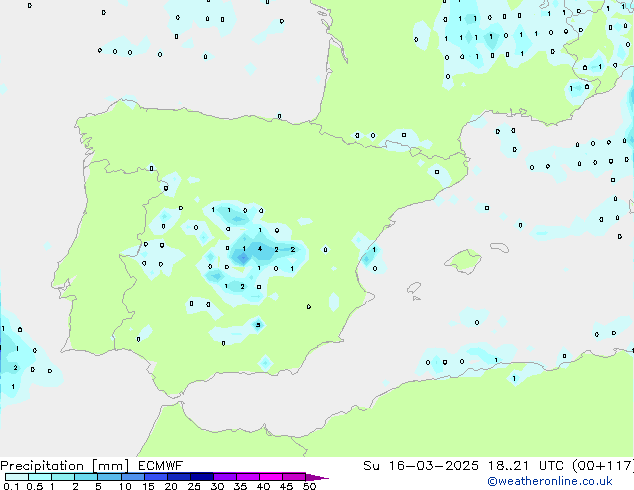Click the "35" legend scale label
Image resolution: width=634 pixels, height=490 pixels.
point(240,486)
